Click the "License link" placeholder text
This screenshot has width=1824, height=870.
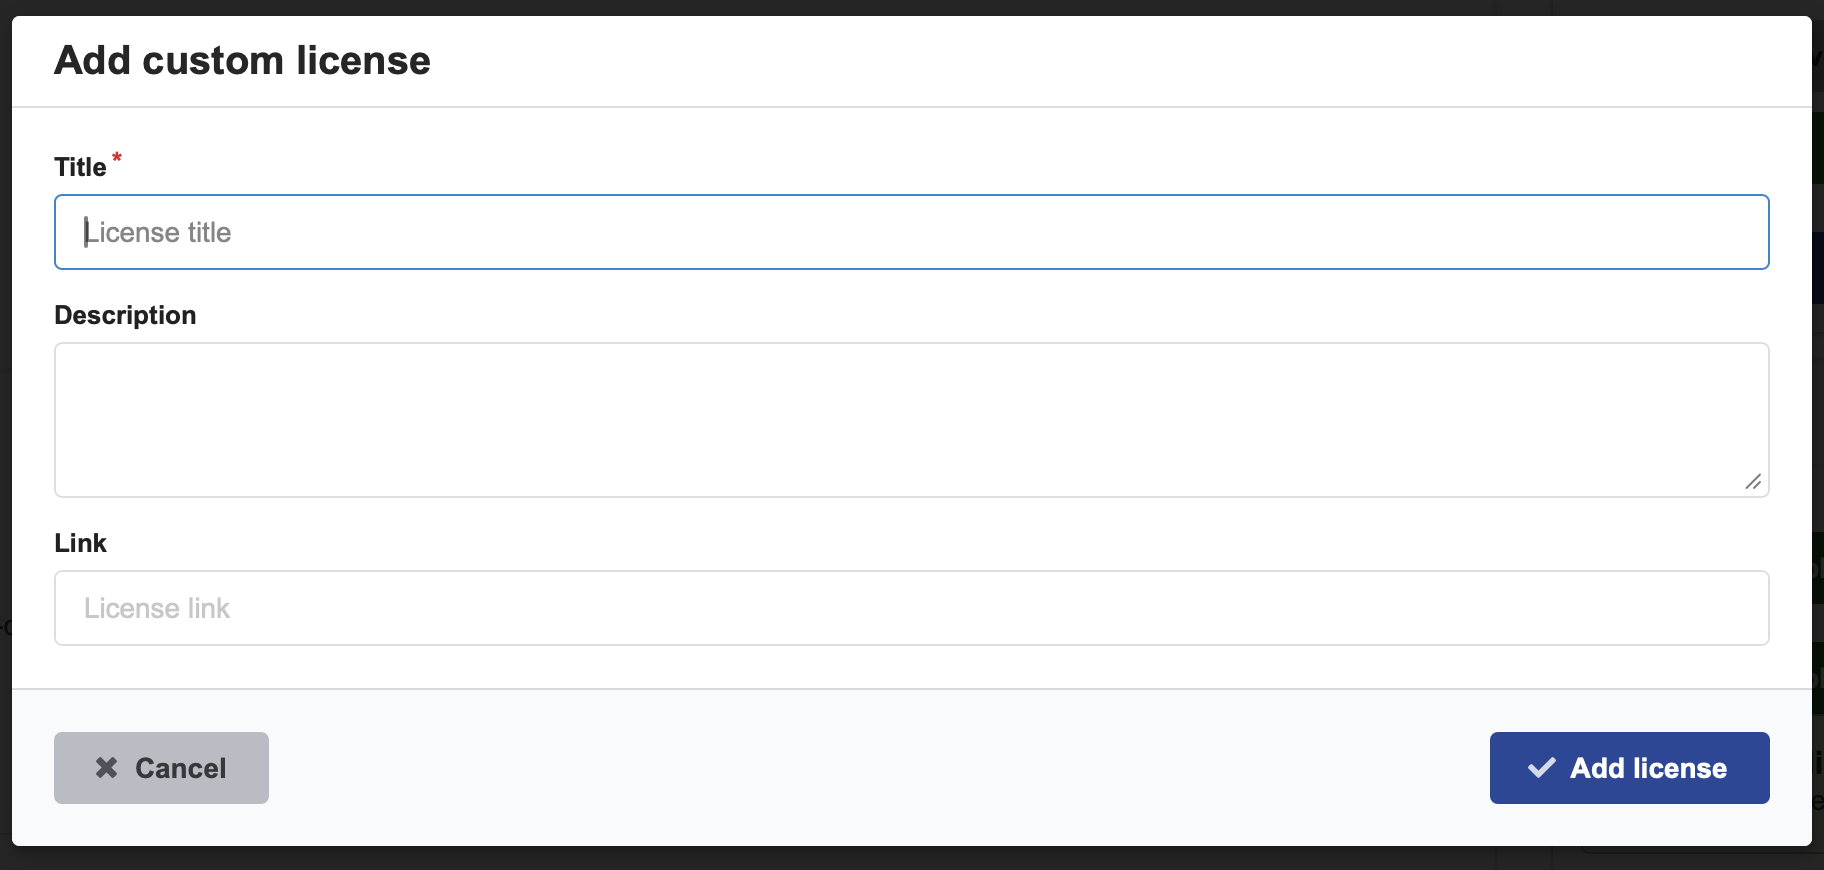click(157, 609)
